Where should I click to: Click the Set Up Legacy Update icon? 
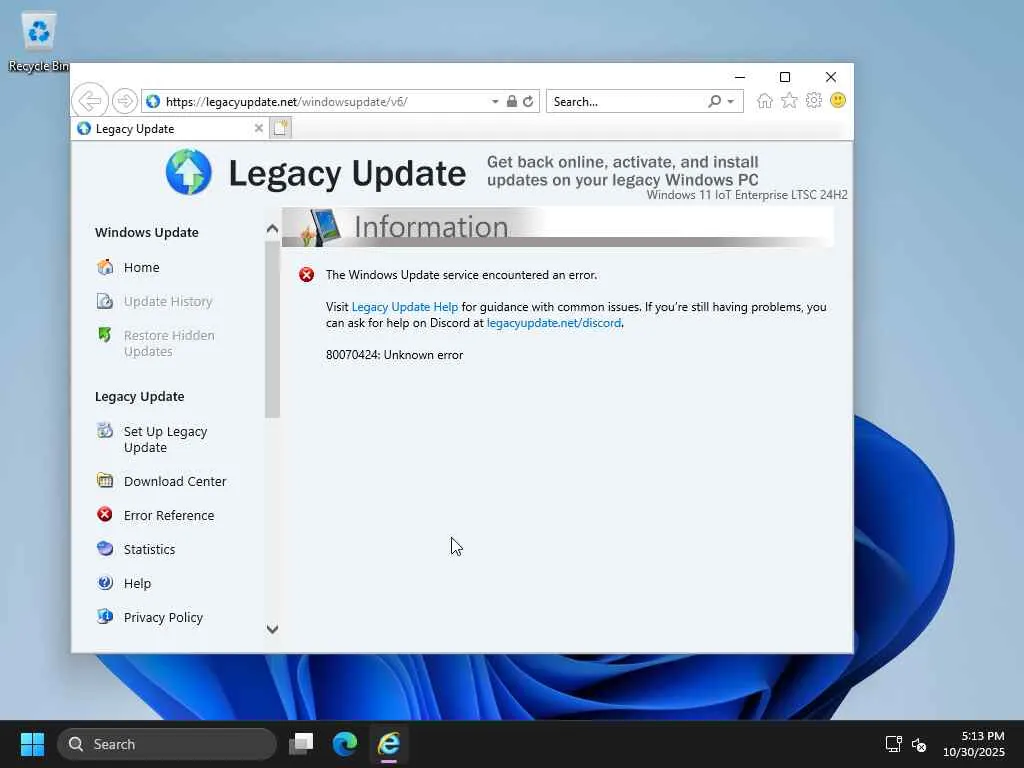coord(105,430)
